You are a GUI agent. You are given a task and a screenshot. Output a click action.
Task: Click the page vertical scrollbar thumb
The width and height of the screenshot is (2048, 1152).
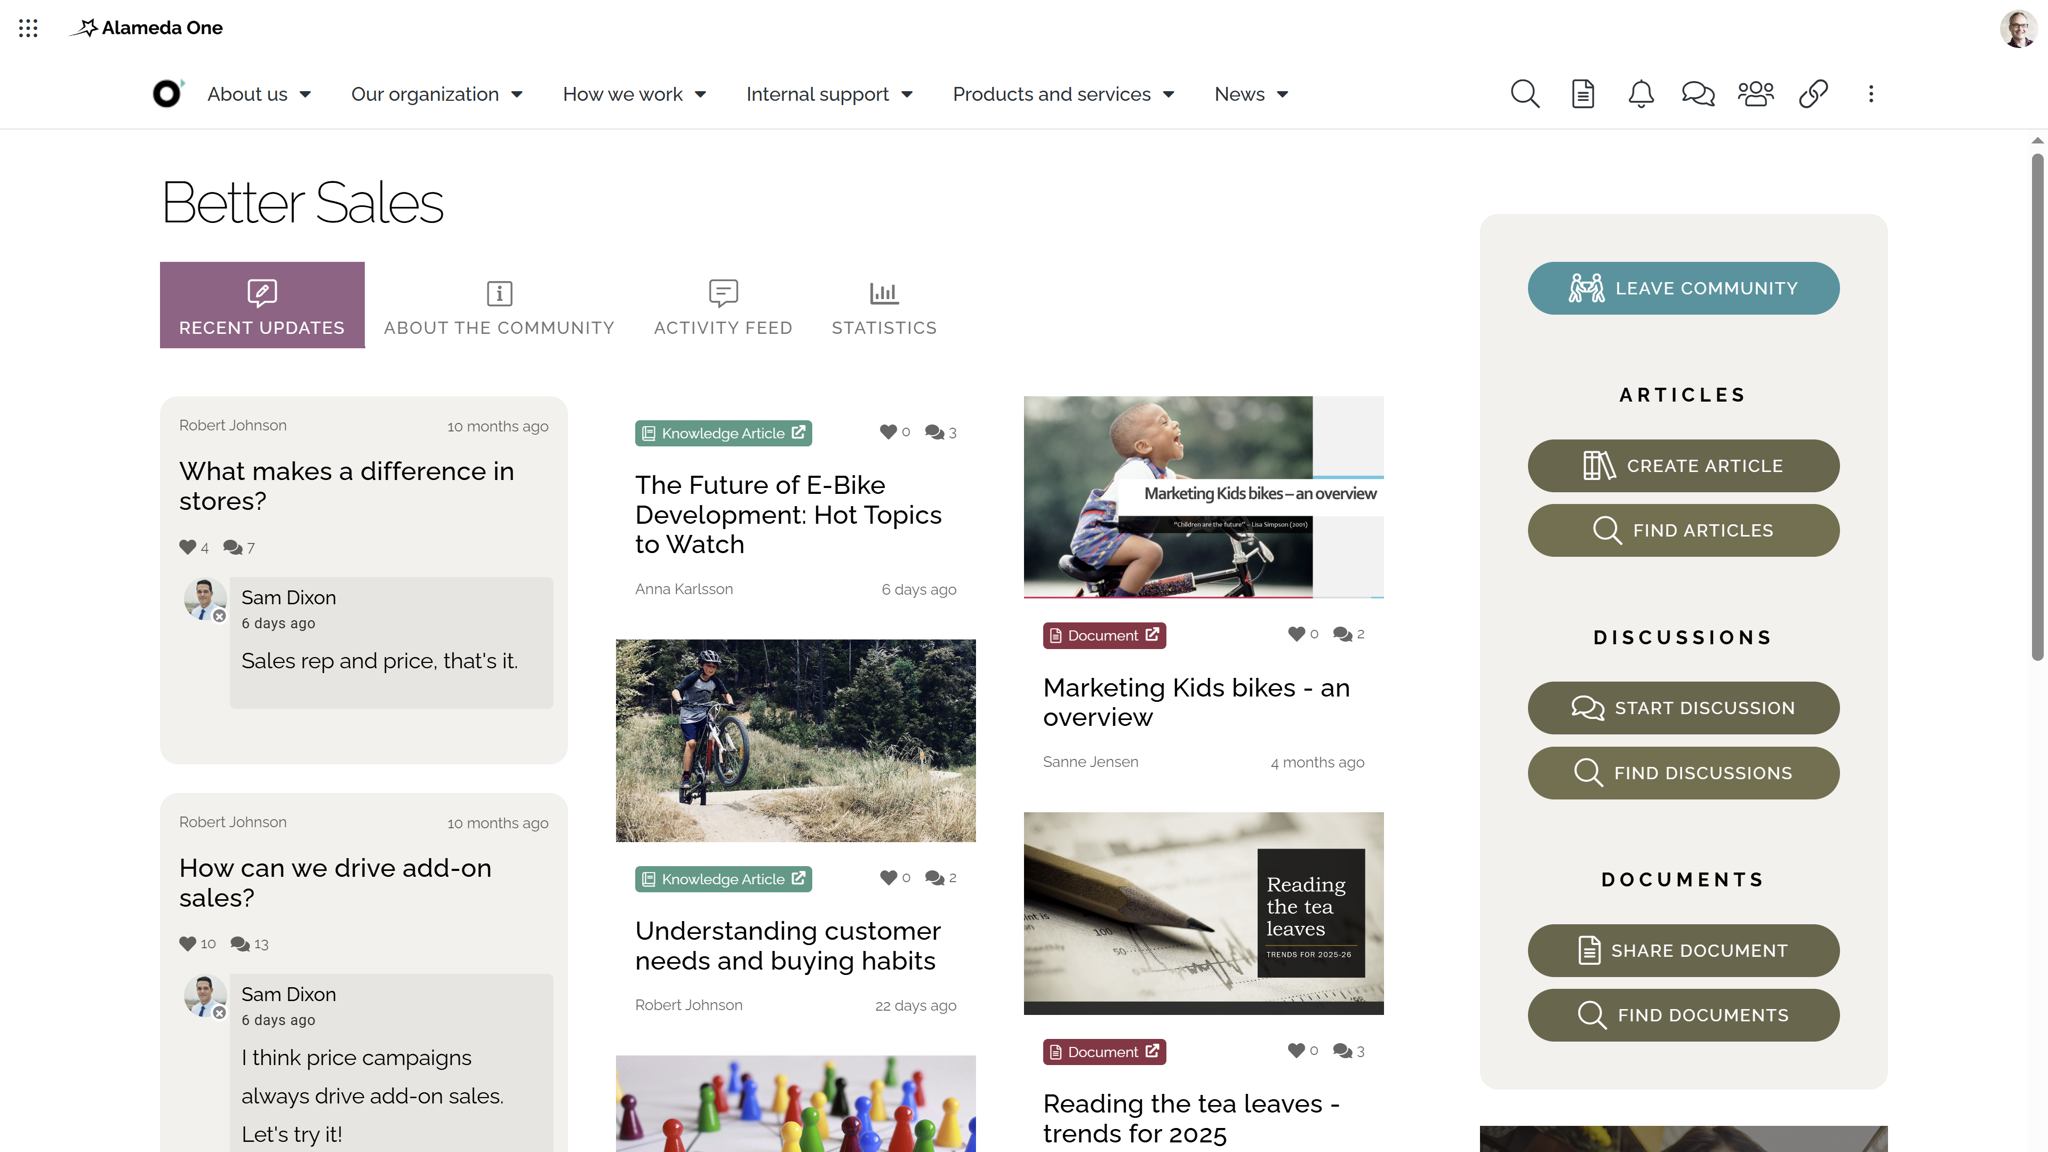point(2037,407)
